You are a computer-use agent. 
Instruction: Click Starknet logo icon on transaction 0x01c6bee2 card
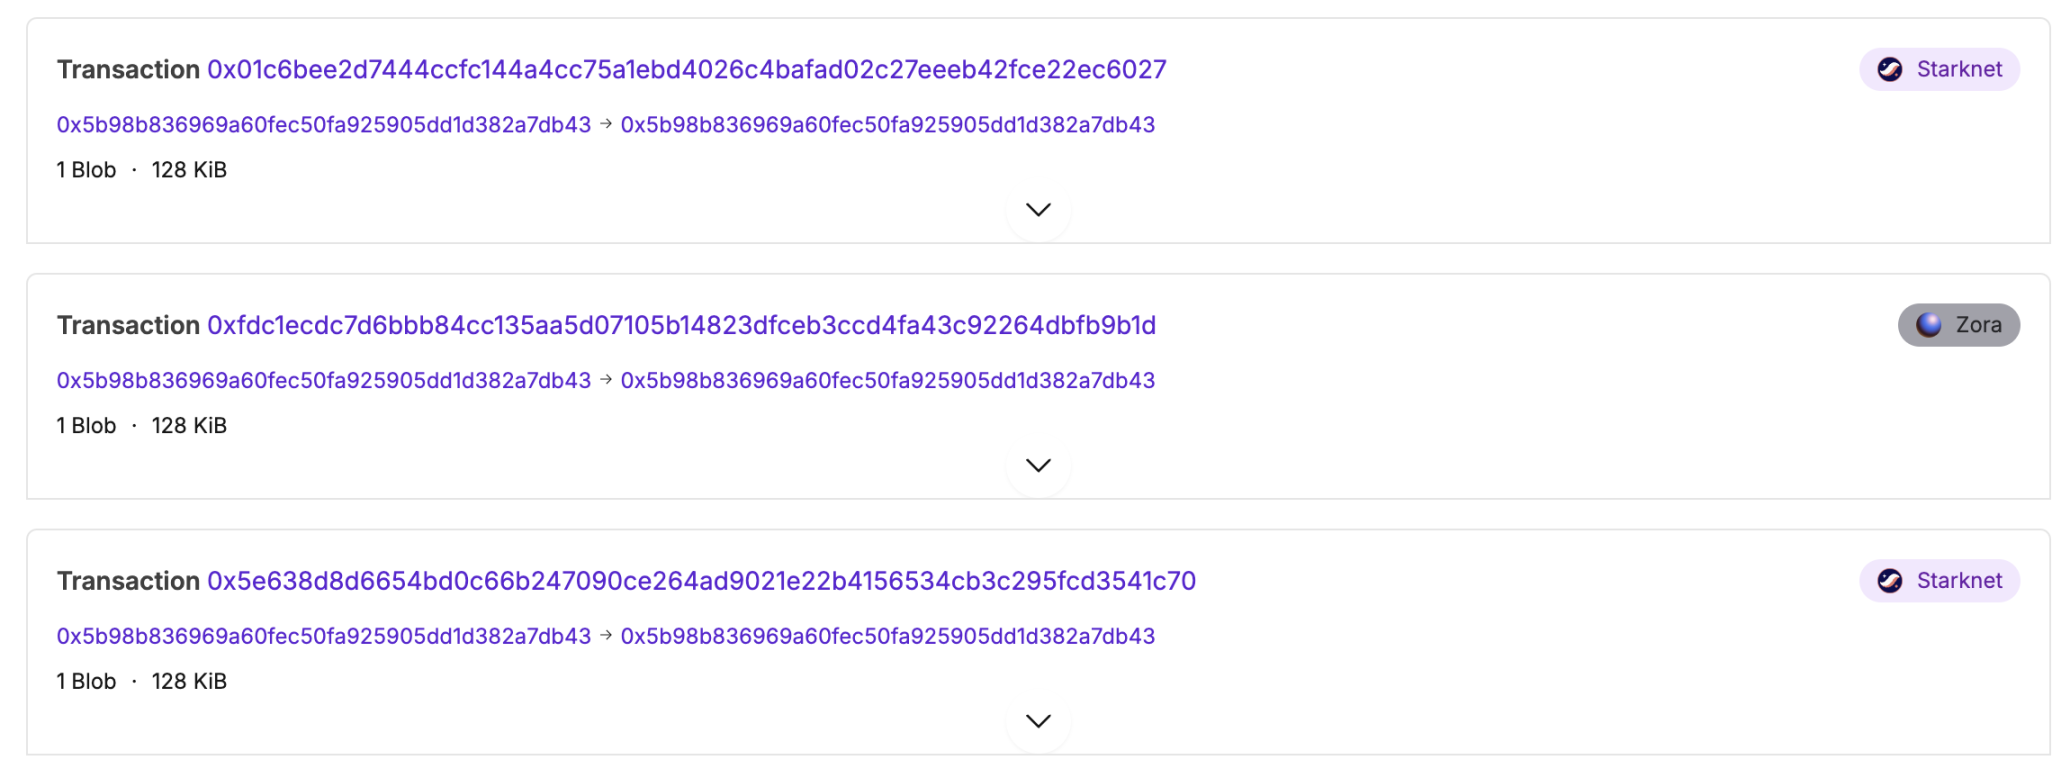coord(1889,69)
